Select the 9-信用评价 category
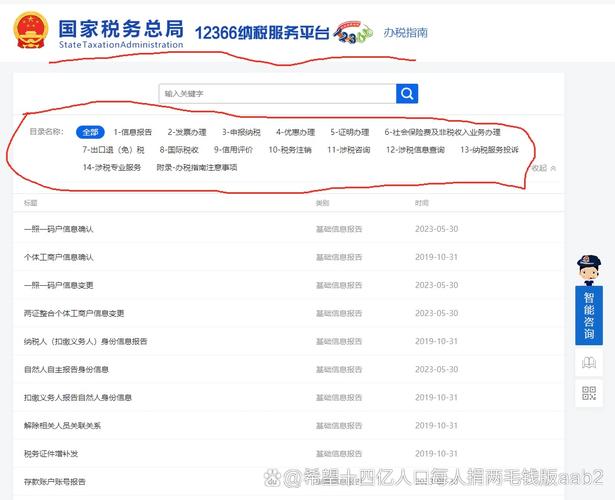Screen dimensions: 615x500 click(233, 150)
